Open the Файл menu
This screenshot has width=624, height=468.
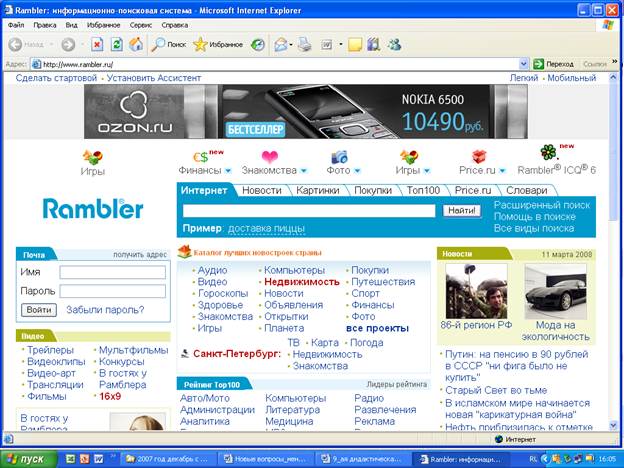coord(16,25)
